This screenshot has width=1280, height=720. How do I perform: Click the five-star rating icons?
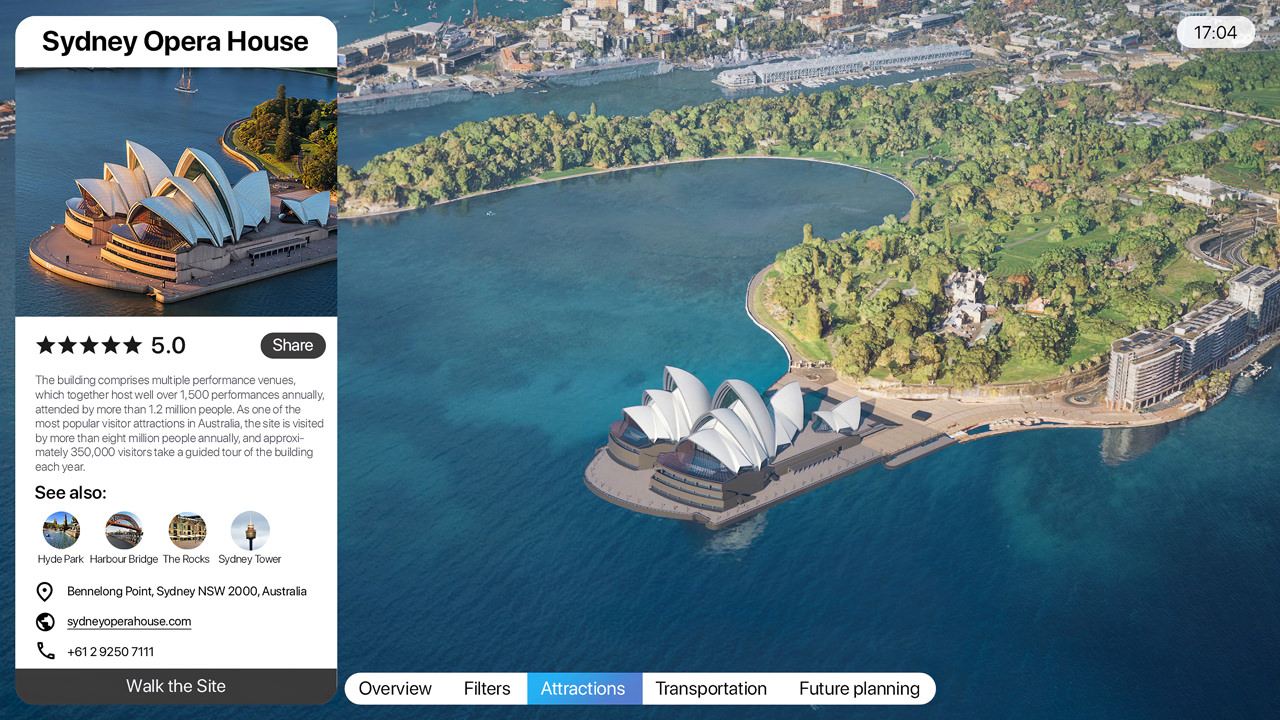point(89,345)
